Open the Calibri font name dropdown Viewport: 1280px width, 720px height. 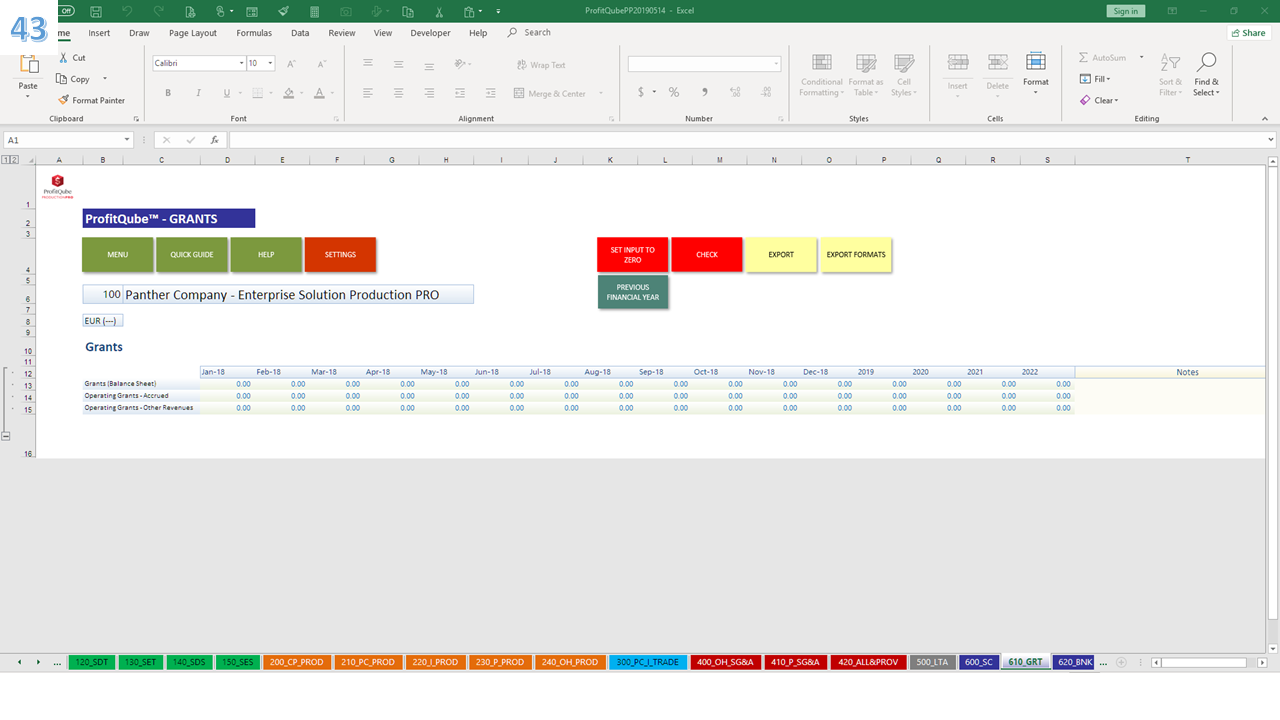coord(242,63)
